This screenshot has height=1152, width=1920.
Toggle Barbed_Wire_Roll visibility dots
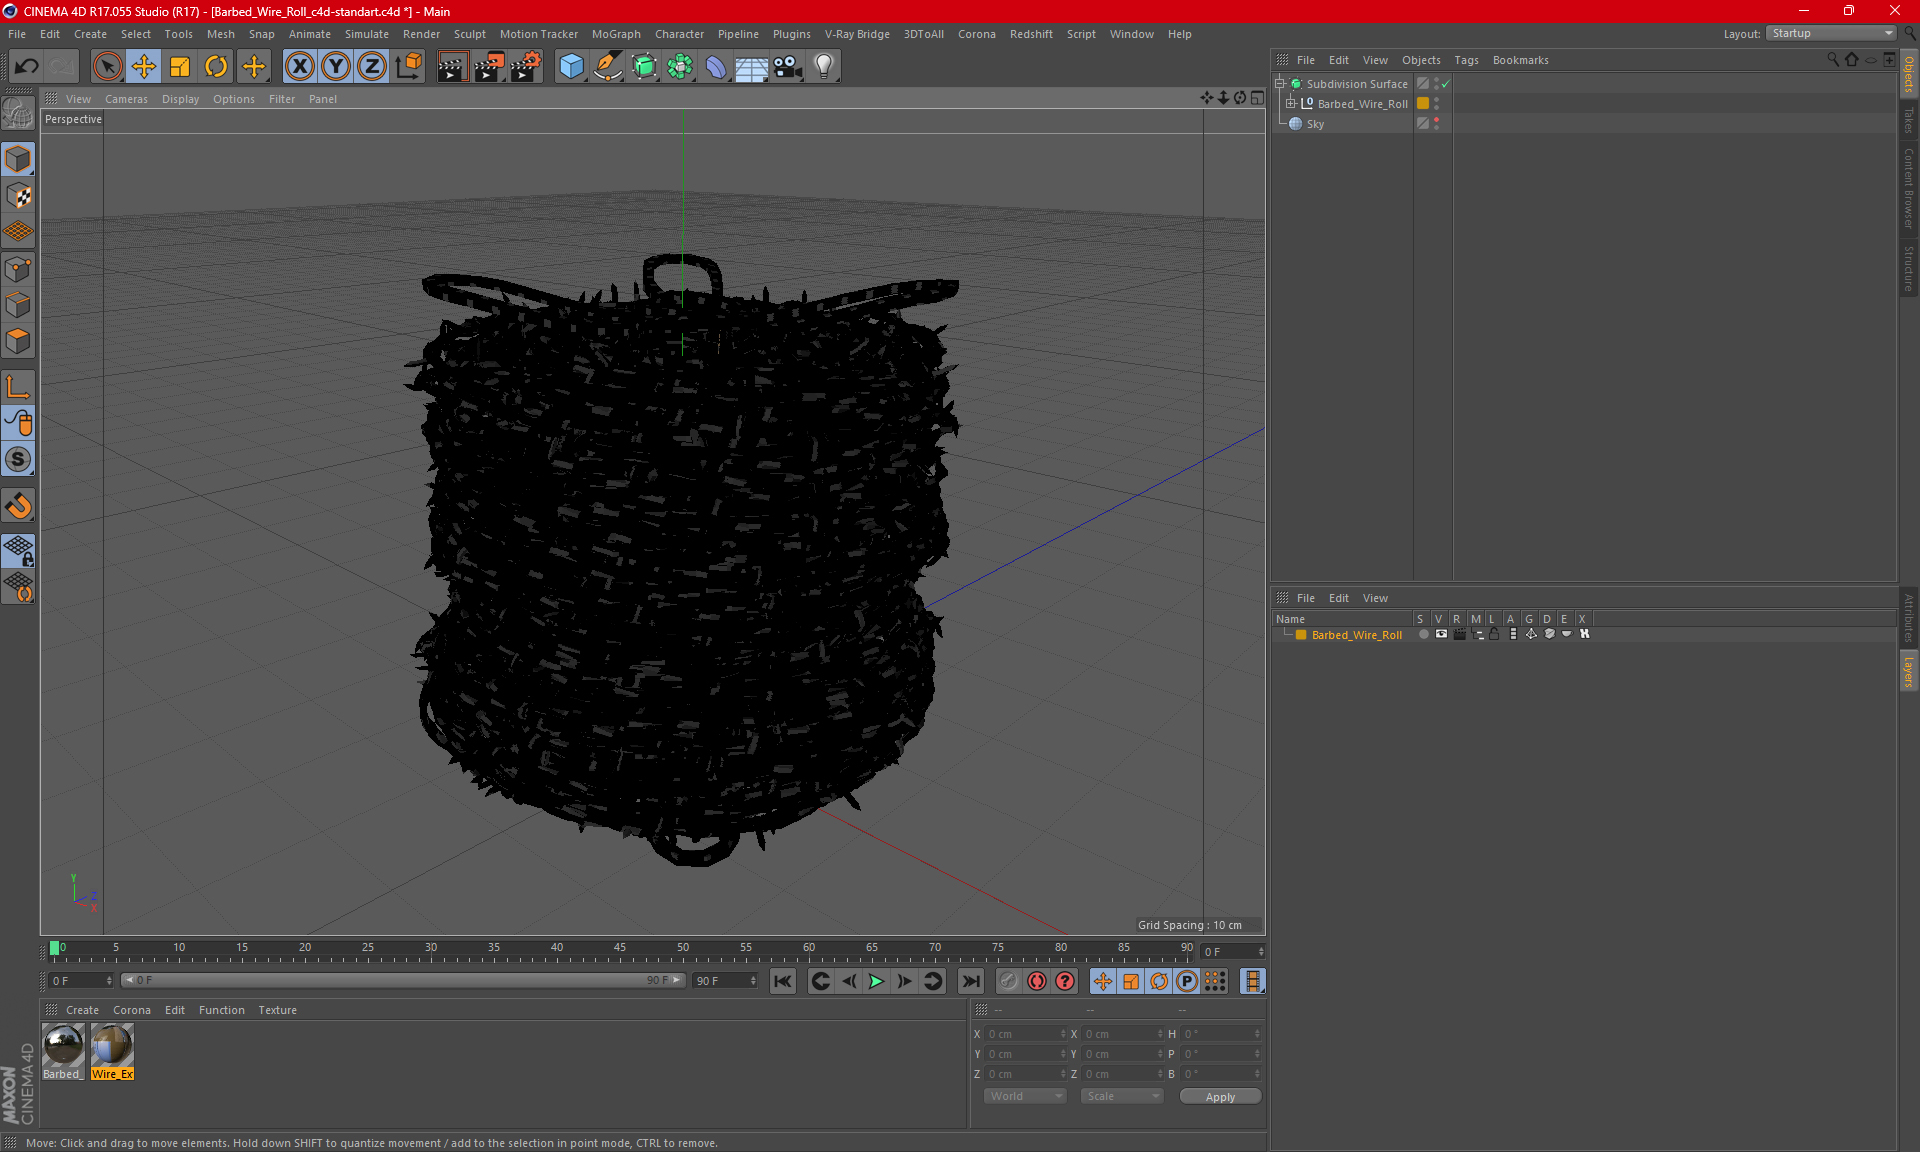coord(1437,103)
